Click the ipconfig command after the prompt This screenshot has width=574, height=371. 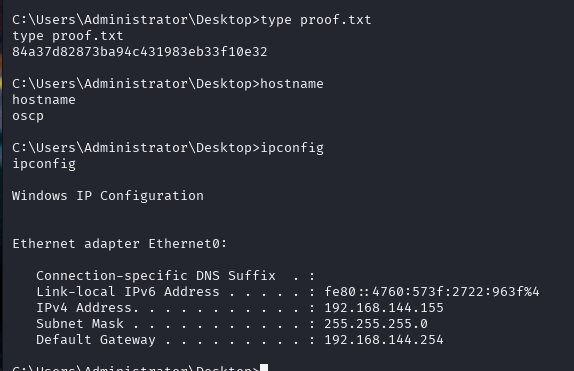[292, 148]
